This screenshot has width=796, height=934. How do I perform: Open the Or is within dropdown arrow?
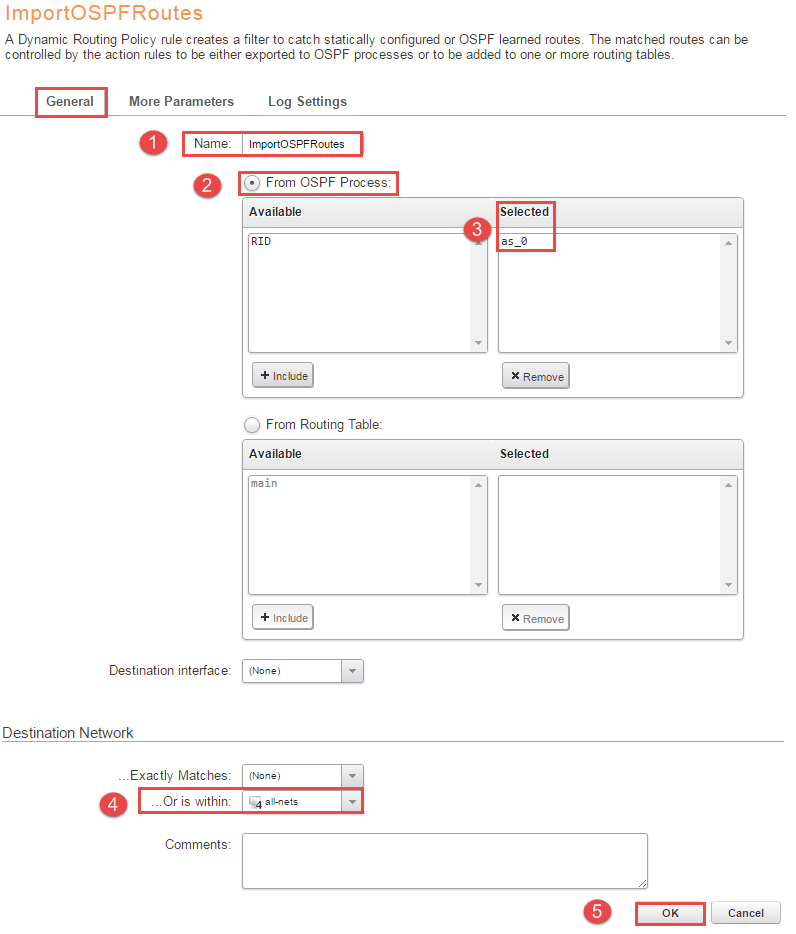pos(352,802)
